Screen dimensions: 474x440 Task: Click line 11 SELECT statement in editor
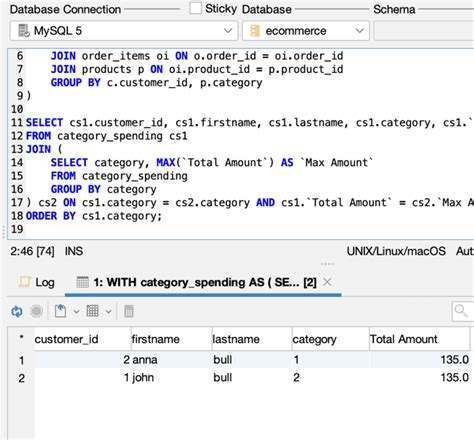(250, 123)
